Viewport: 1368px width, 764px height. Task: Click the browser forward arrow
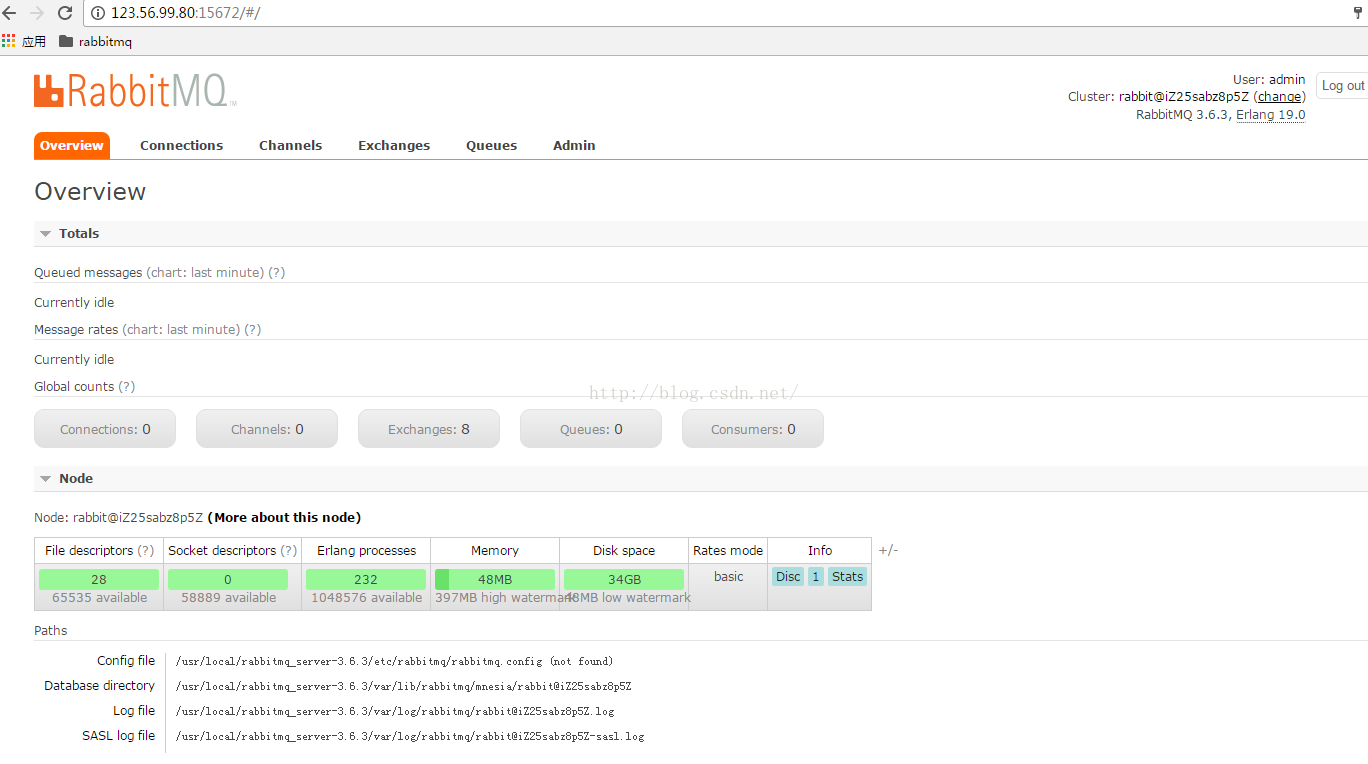coord(37,13)
